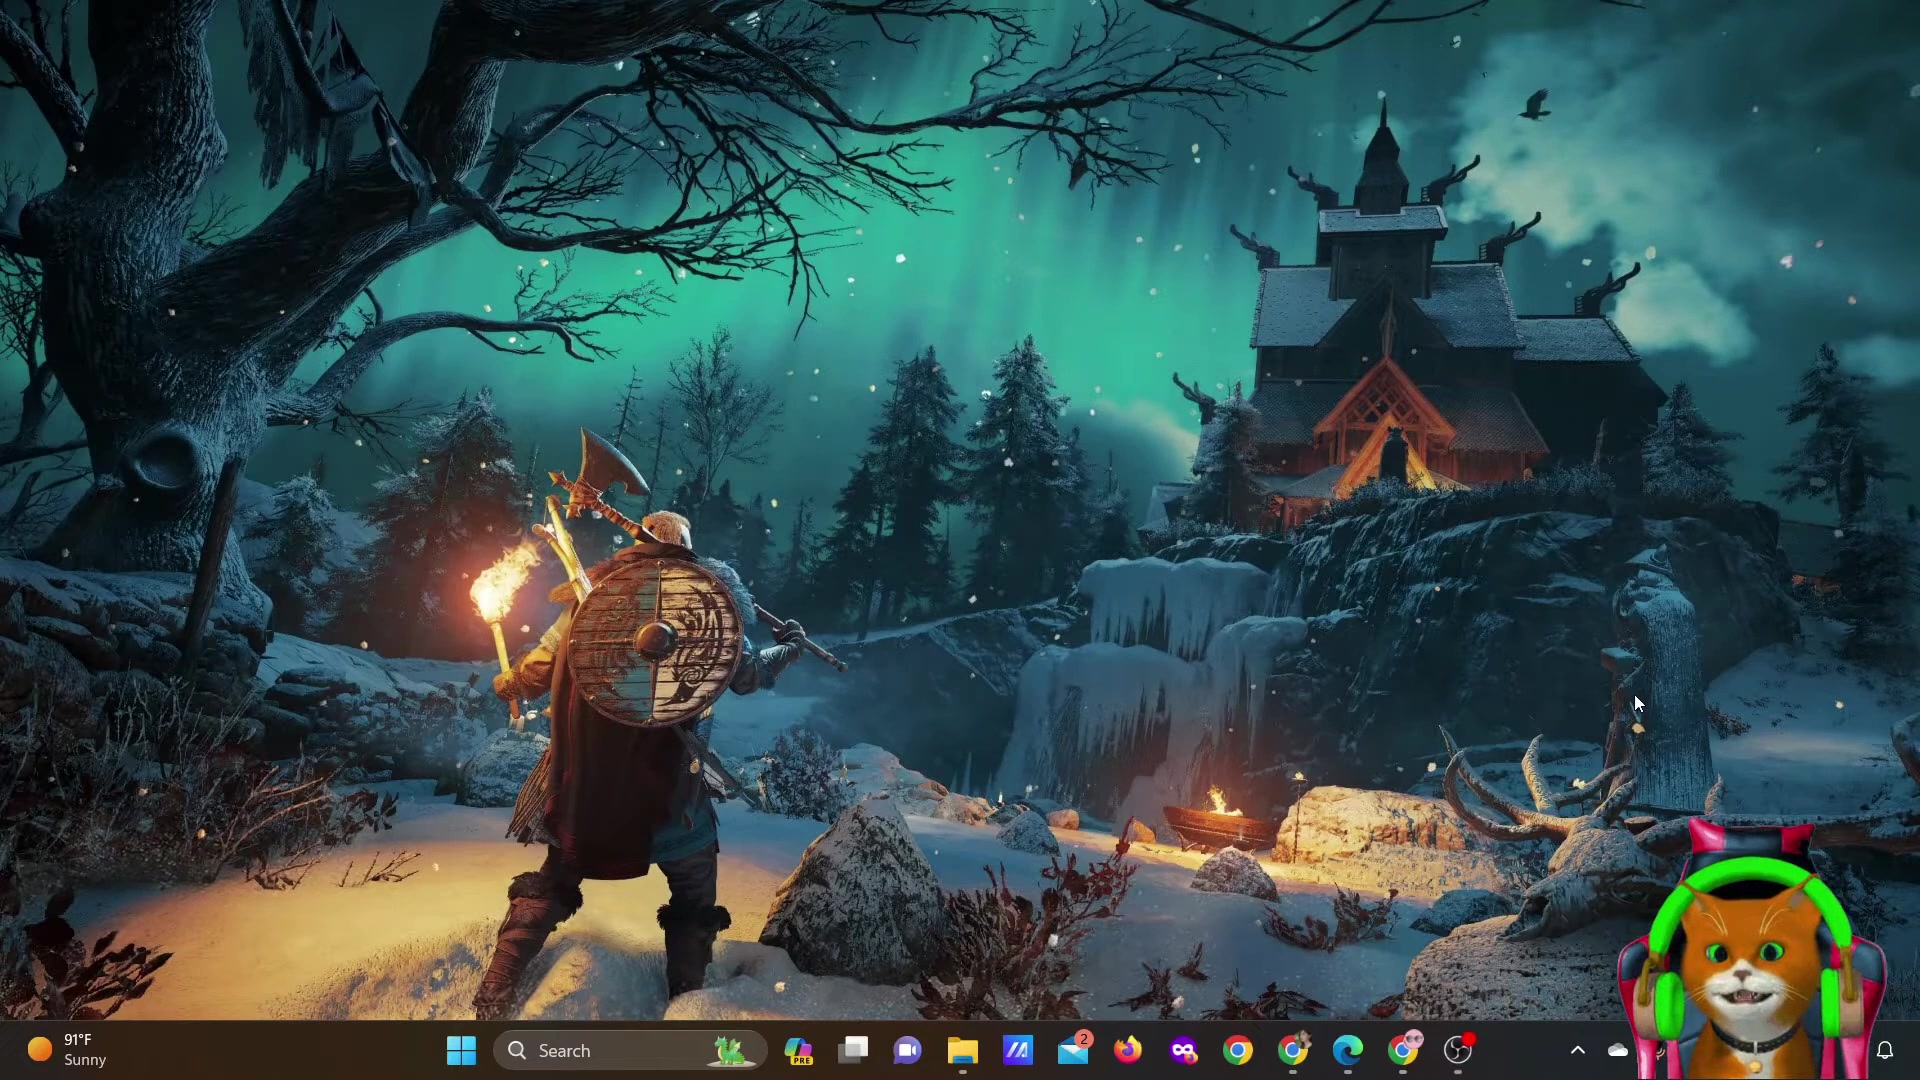Open File Explorer from the taskbar
Screen dimensions: 1920x1080
(963, 1050)
